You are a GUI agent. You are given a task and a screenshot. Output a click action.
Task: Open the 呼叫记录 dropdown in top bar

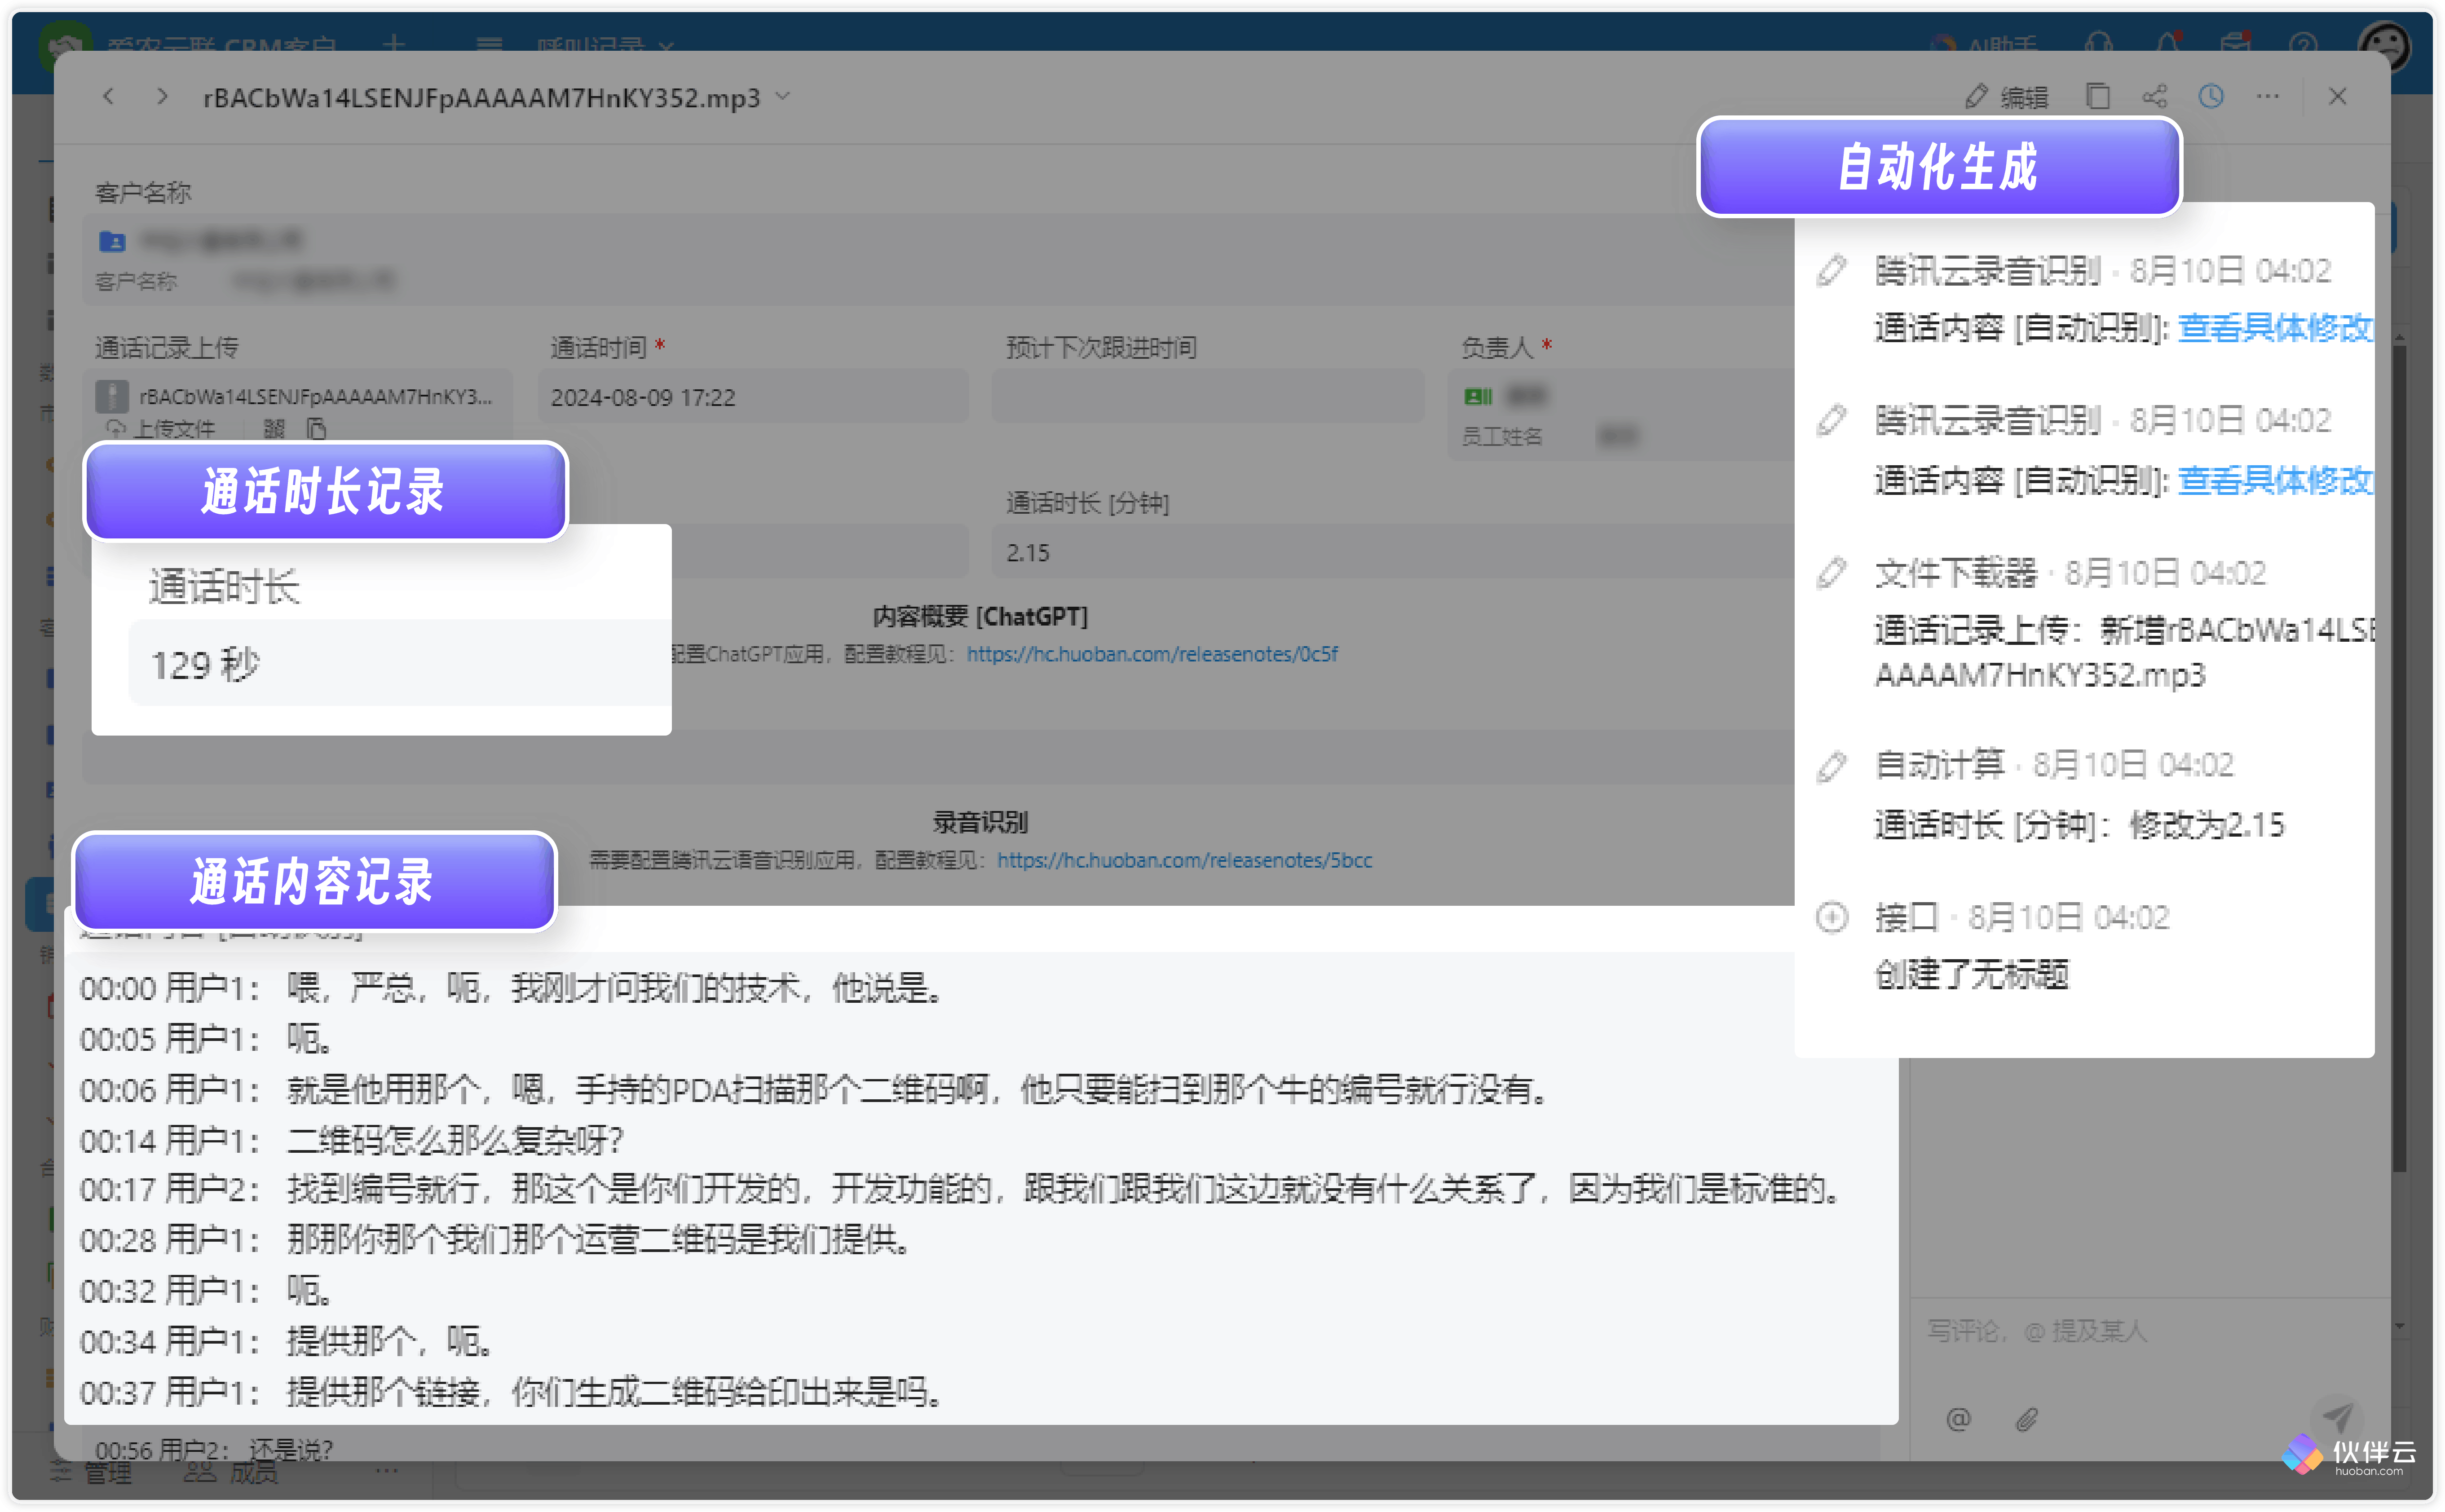click(x=605, y=45)
